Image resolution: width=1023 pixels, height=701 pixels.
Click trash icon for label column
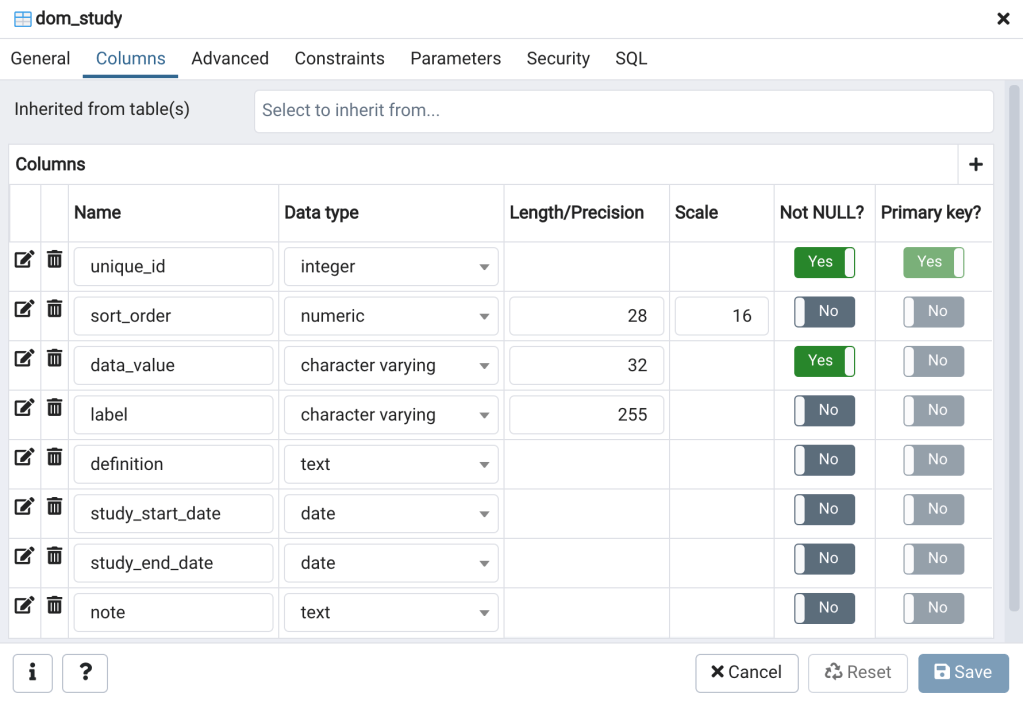pyautogui.click(x=55, y=408)
